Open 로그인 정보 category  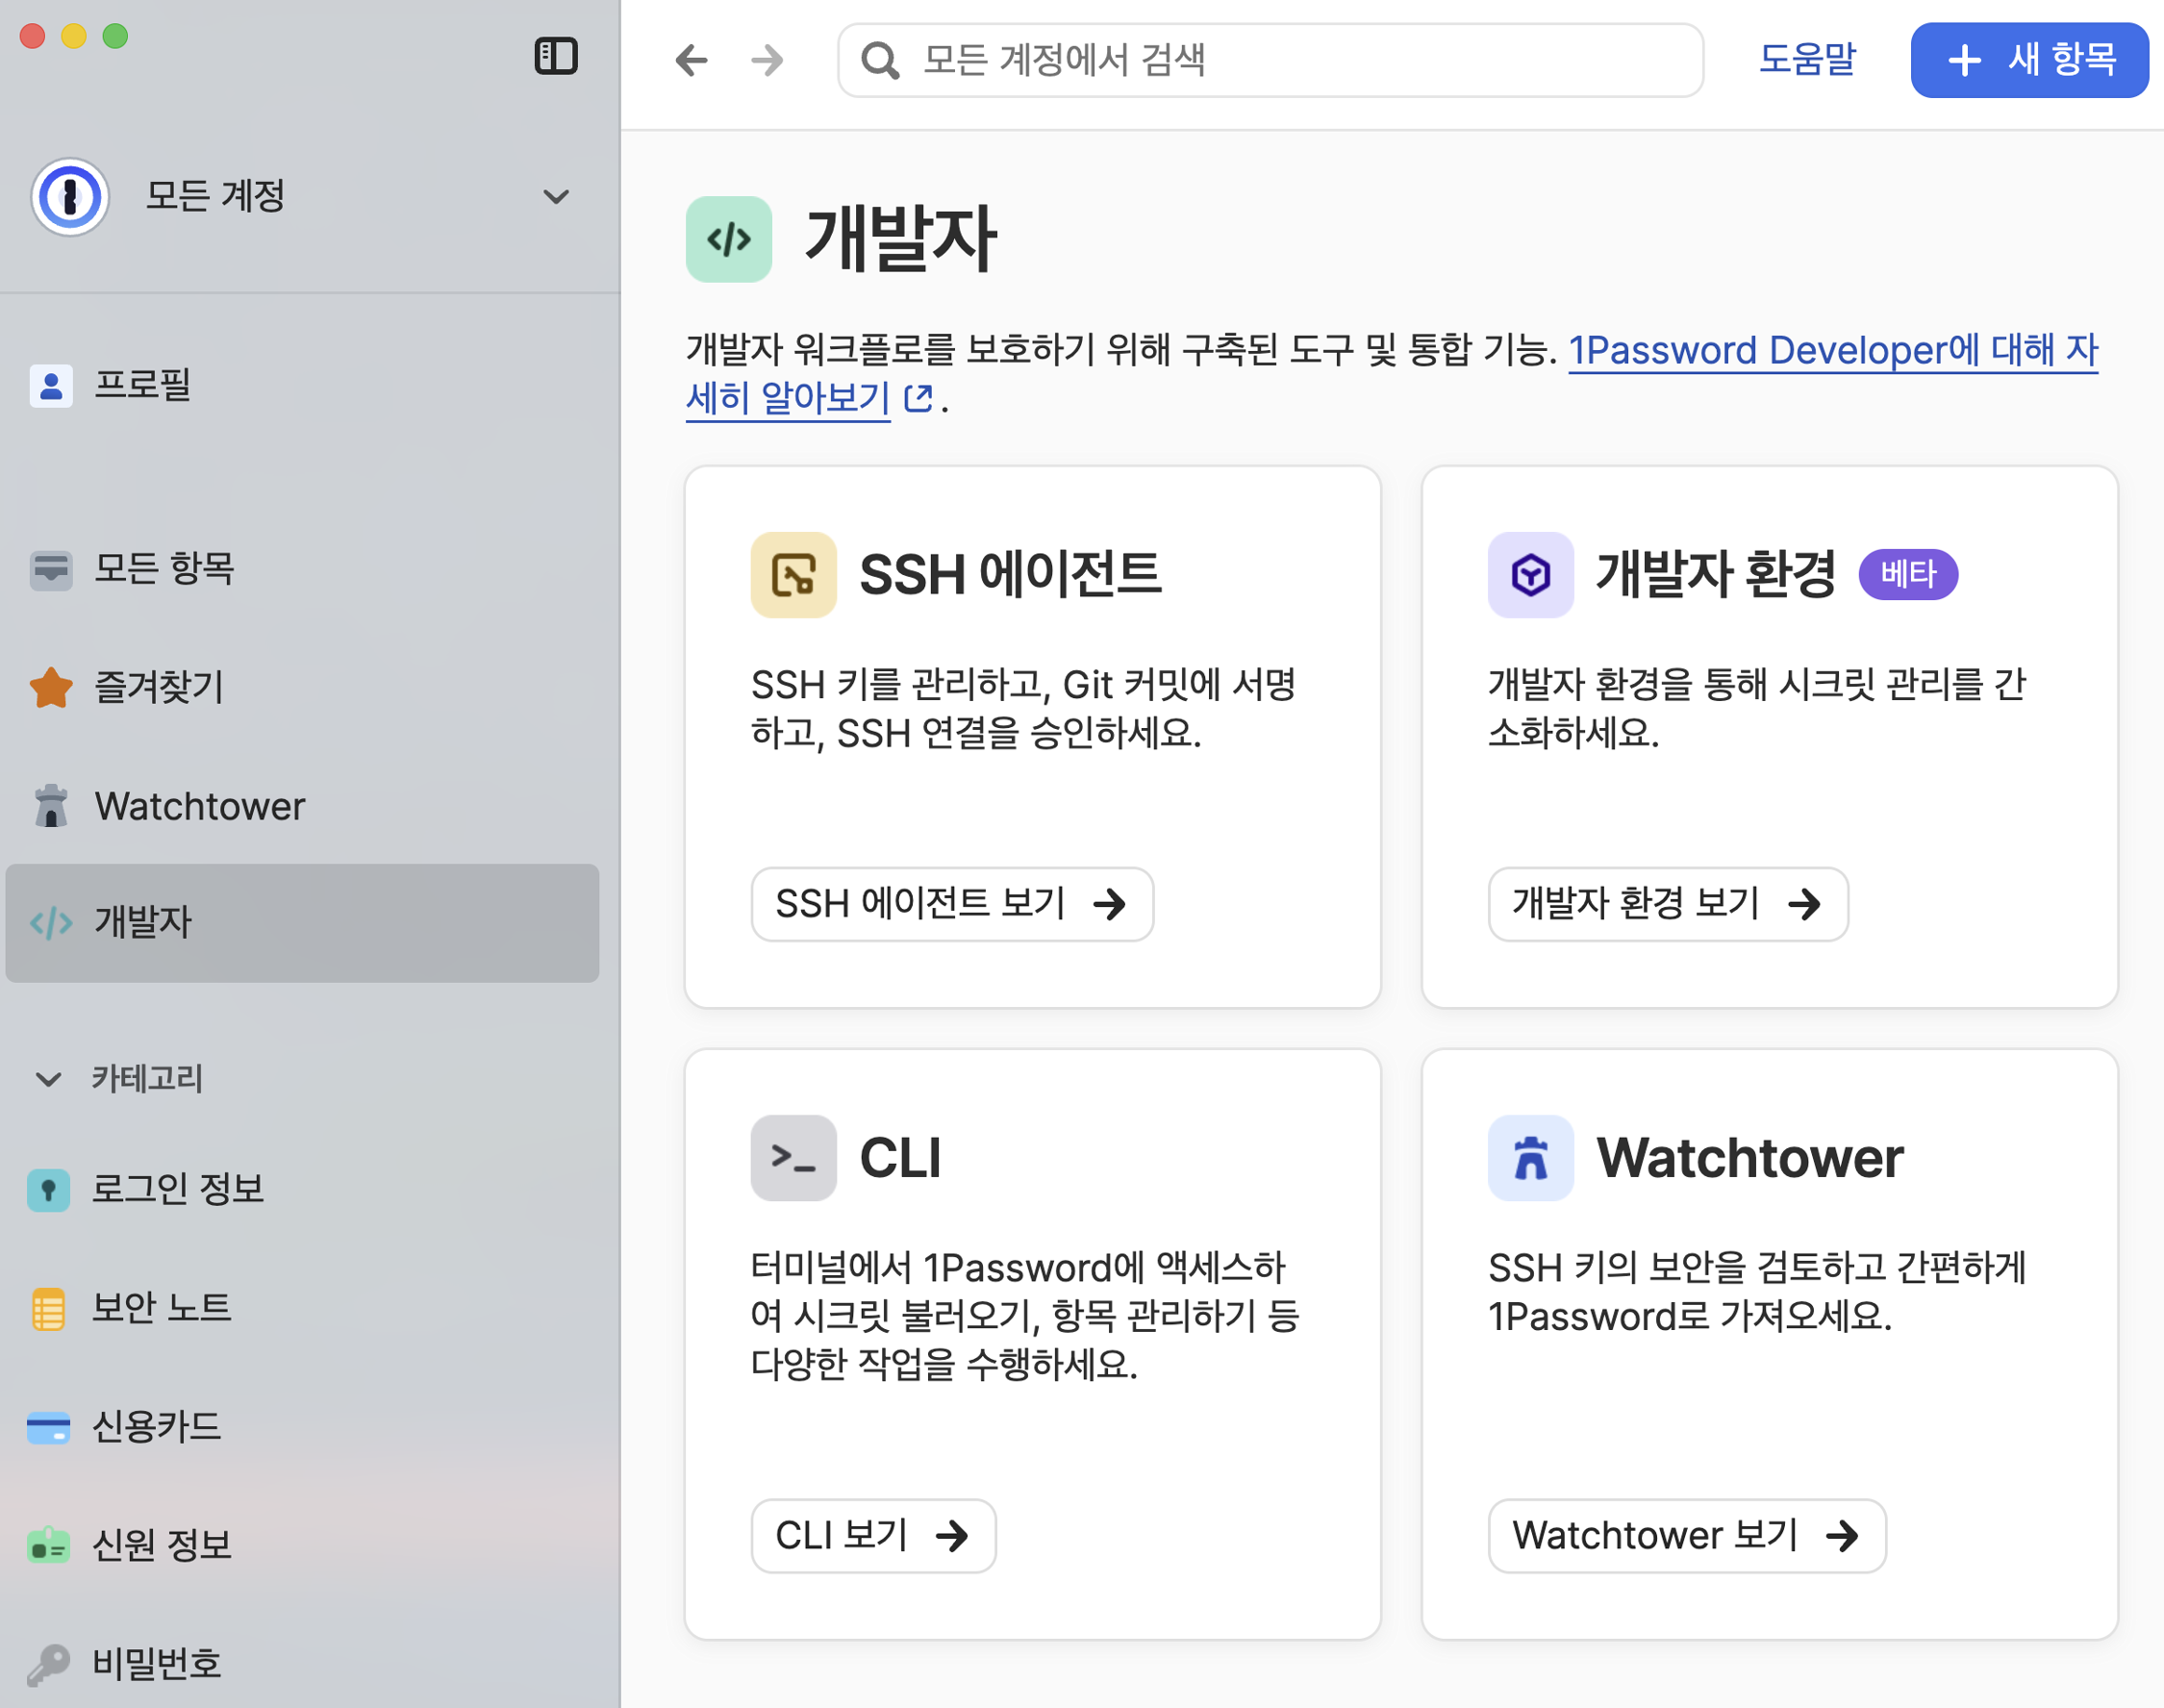point(302,1190)
